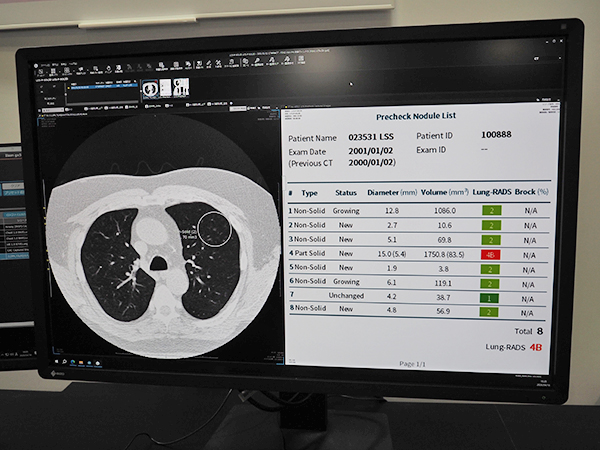Open File Explorer from the taskbar

point(81,362)
